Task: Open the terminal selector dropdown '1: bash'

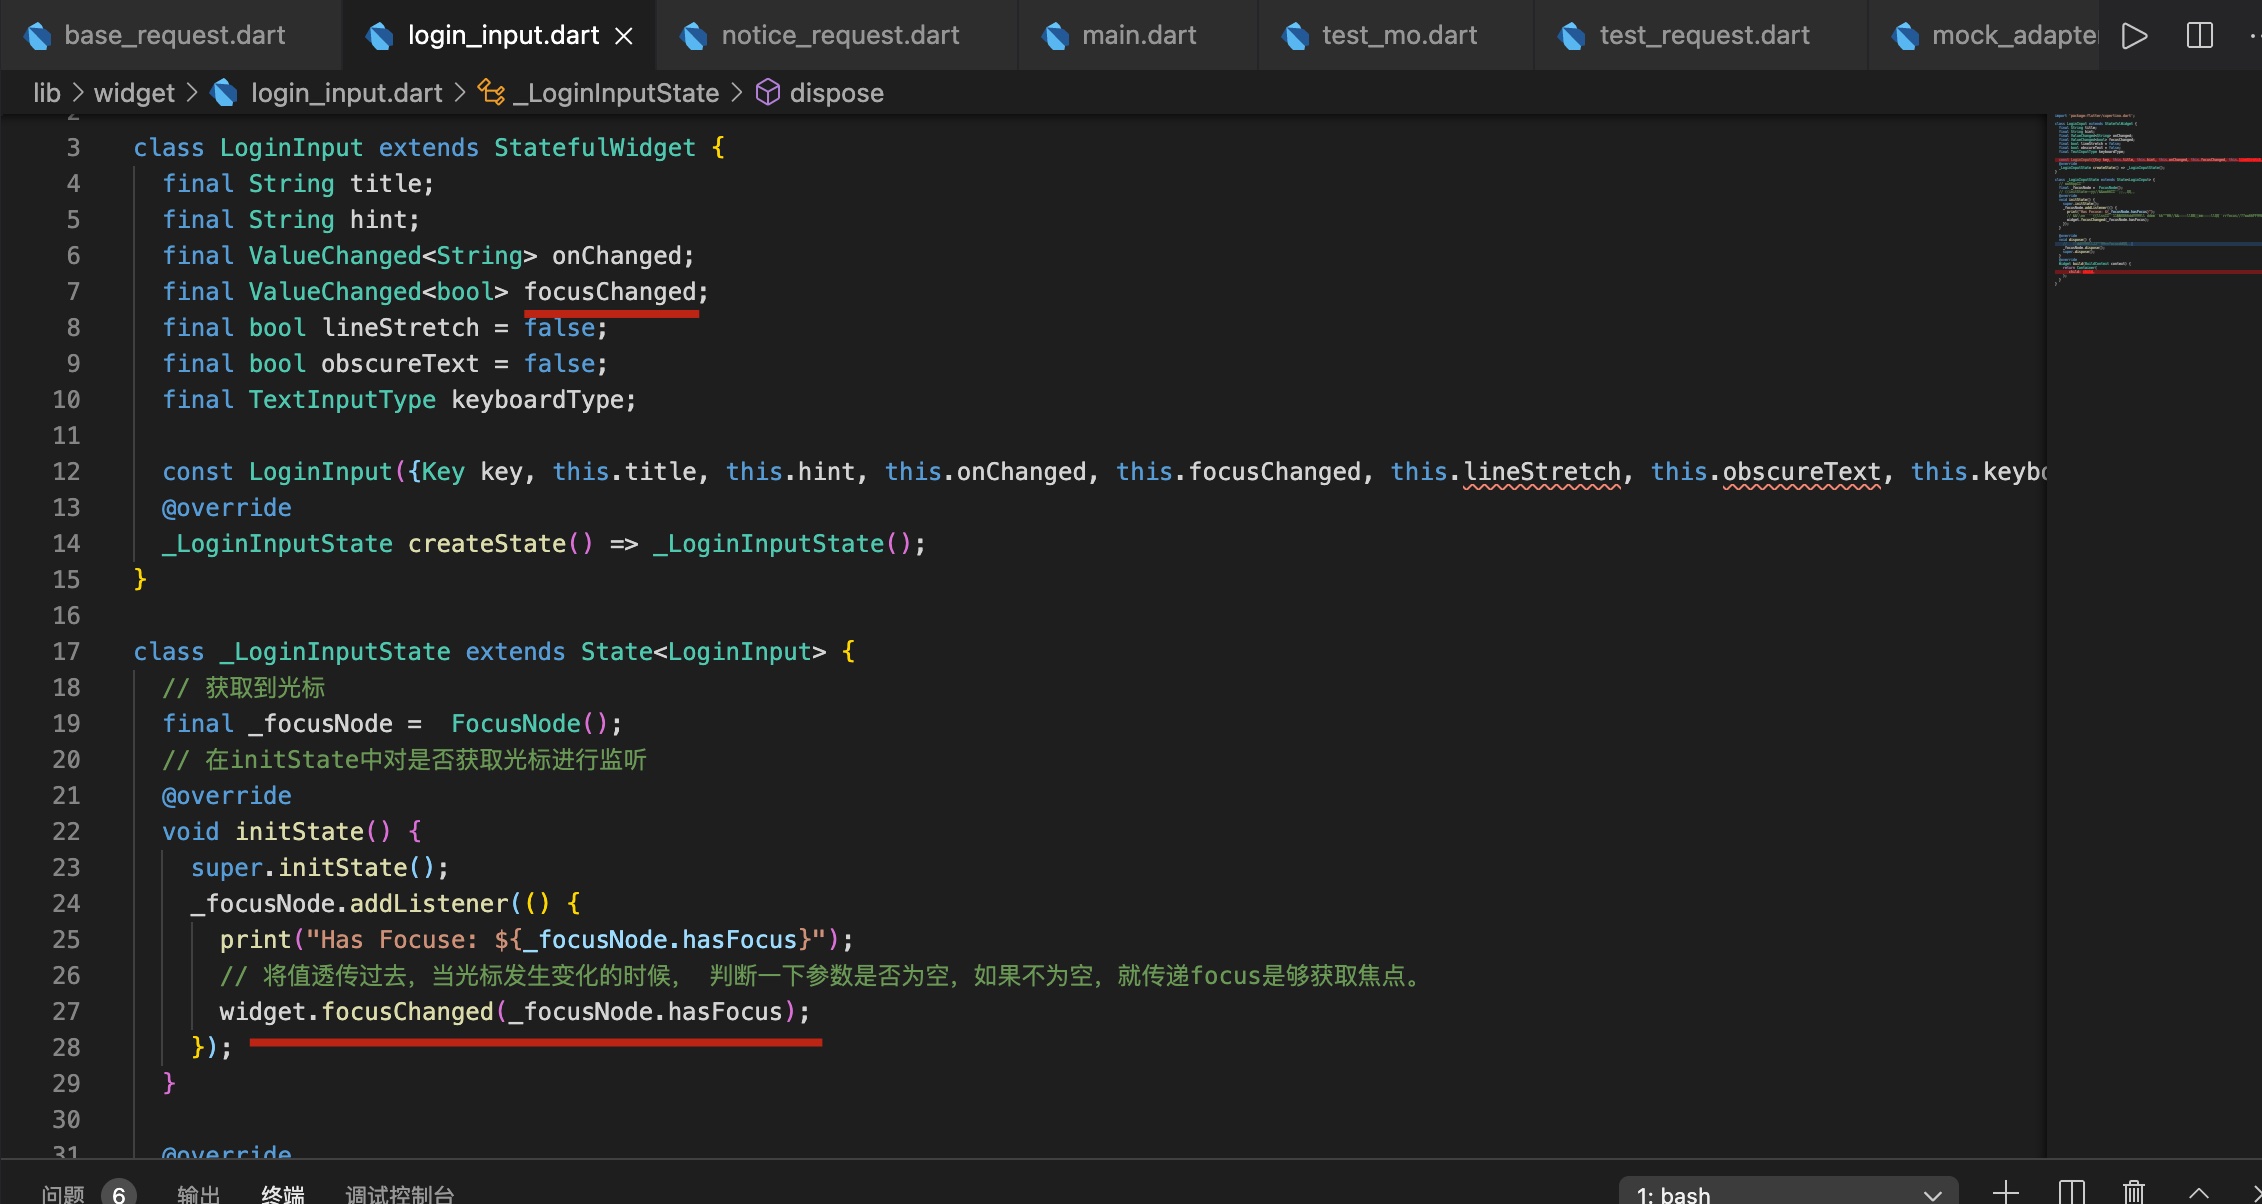Action: pyautogui.click(x=1788, y=1192)
